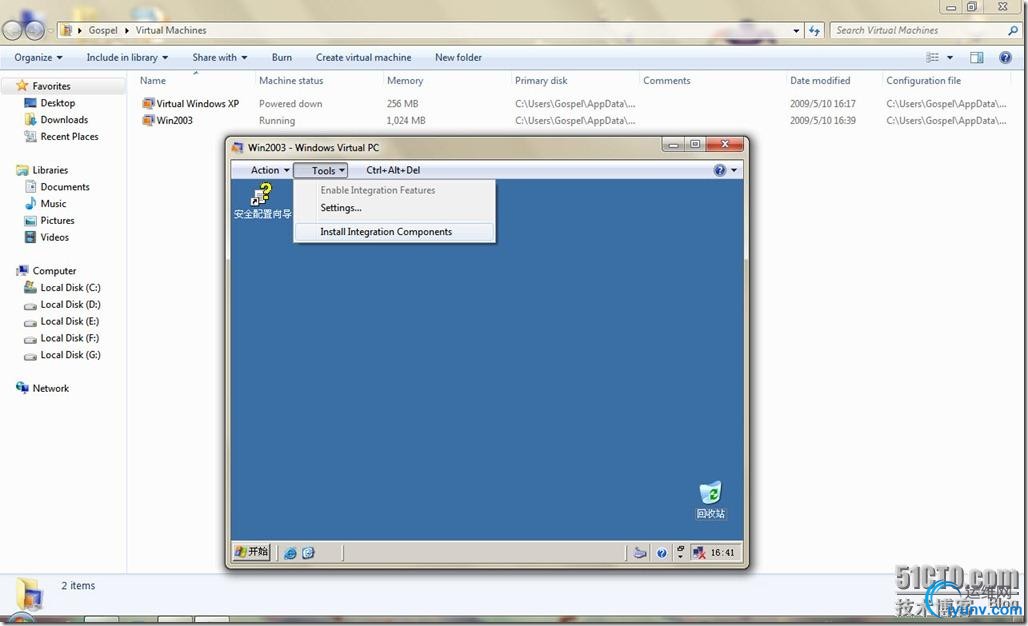The height and width of the screenshot is (626, 1028).
Task: Expand the view options dropdown arrow
Action: coord(950,58)
